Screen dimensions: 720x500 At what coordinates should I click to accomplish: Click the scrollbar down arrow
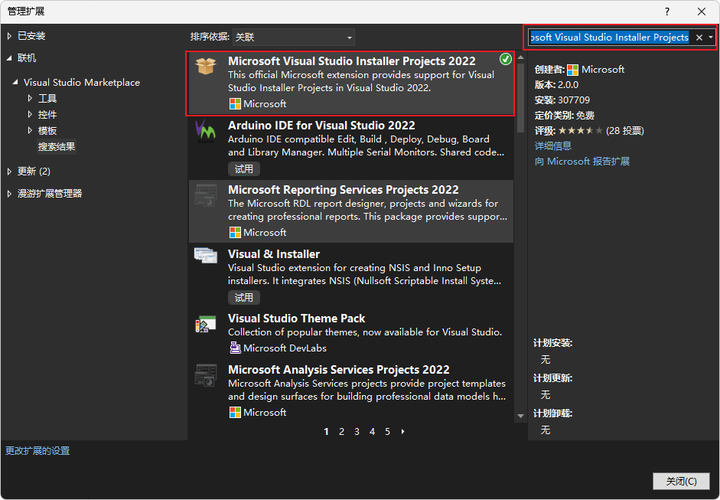click(520, 416)
